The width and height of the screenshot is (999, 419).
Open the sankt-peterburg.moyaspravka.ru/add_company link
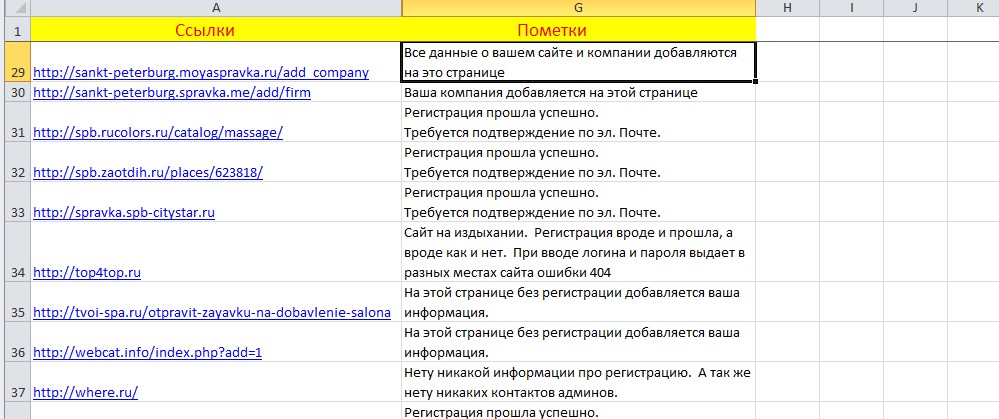point(201,73)
